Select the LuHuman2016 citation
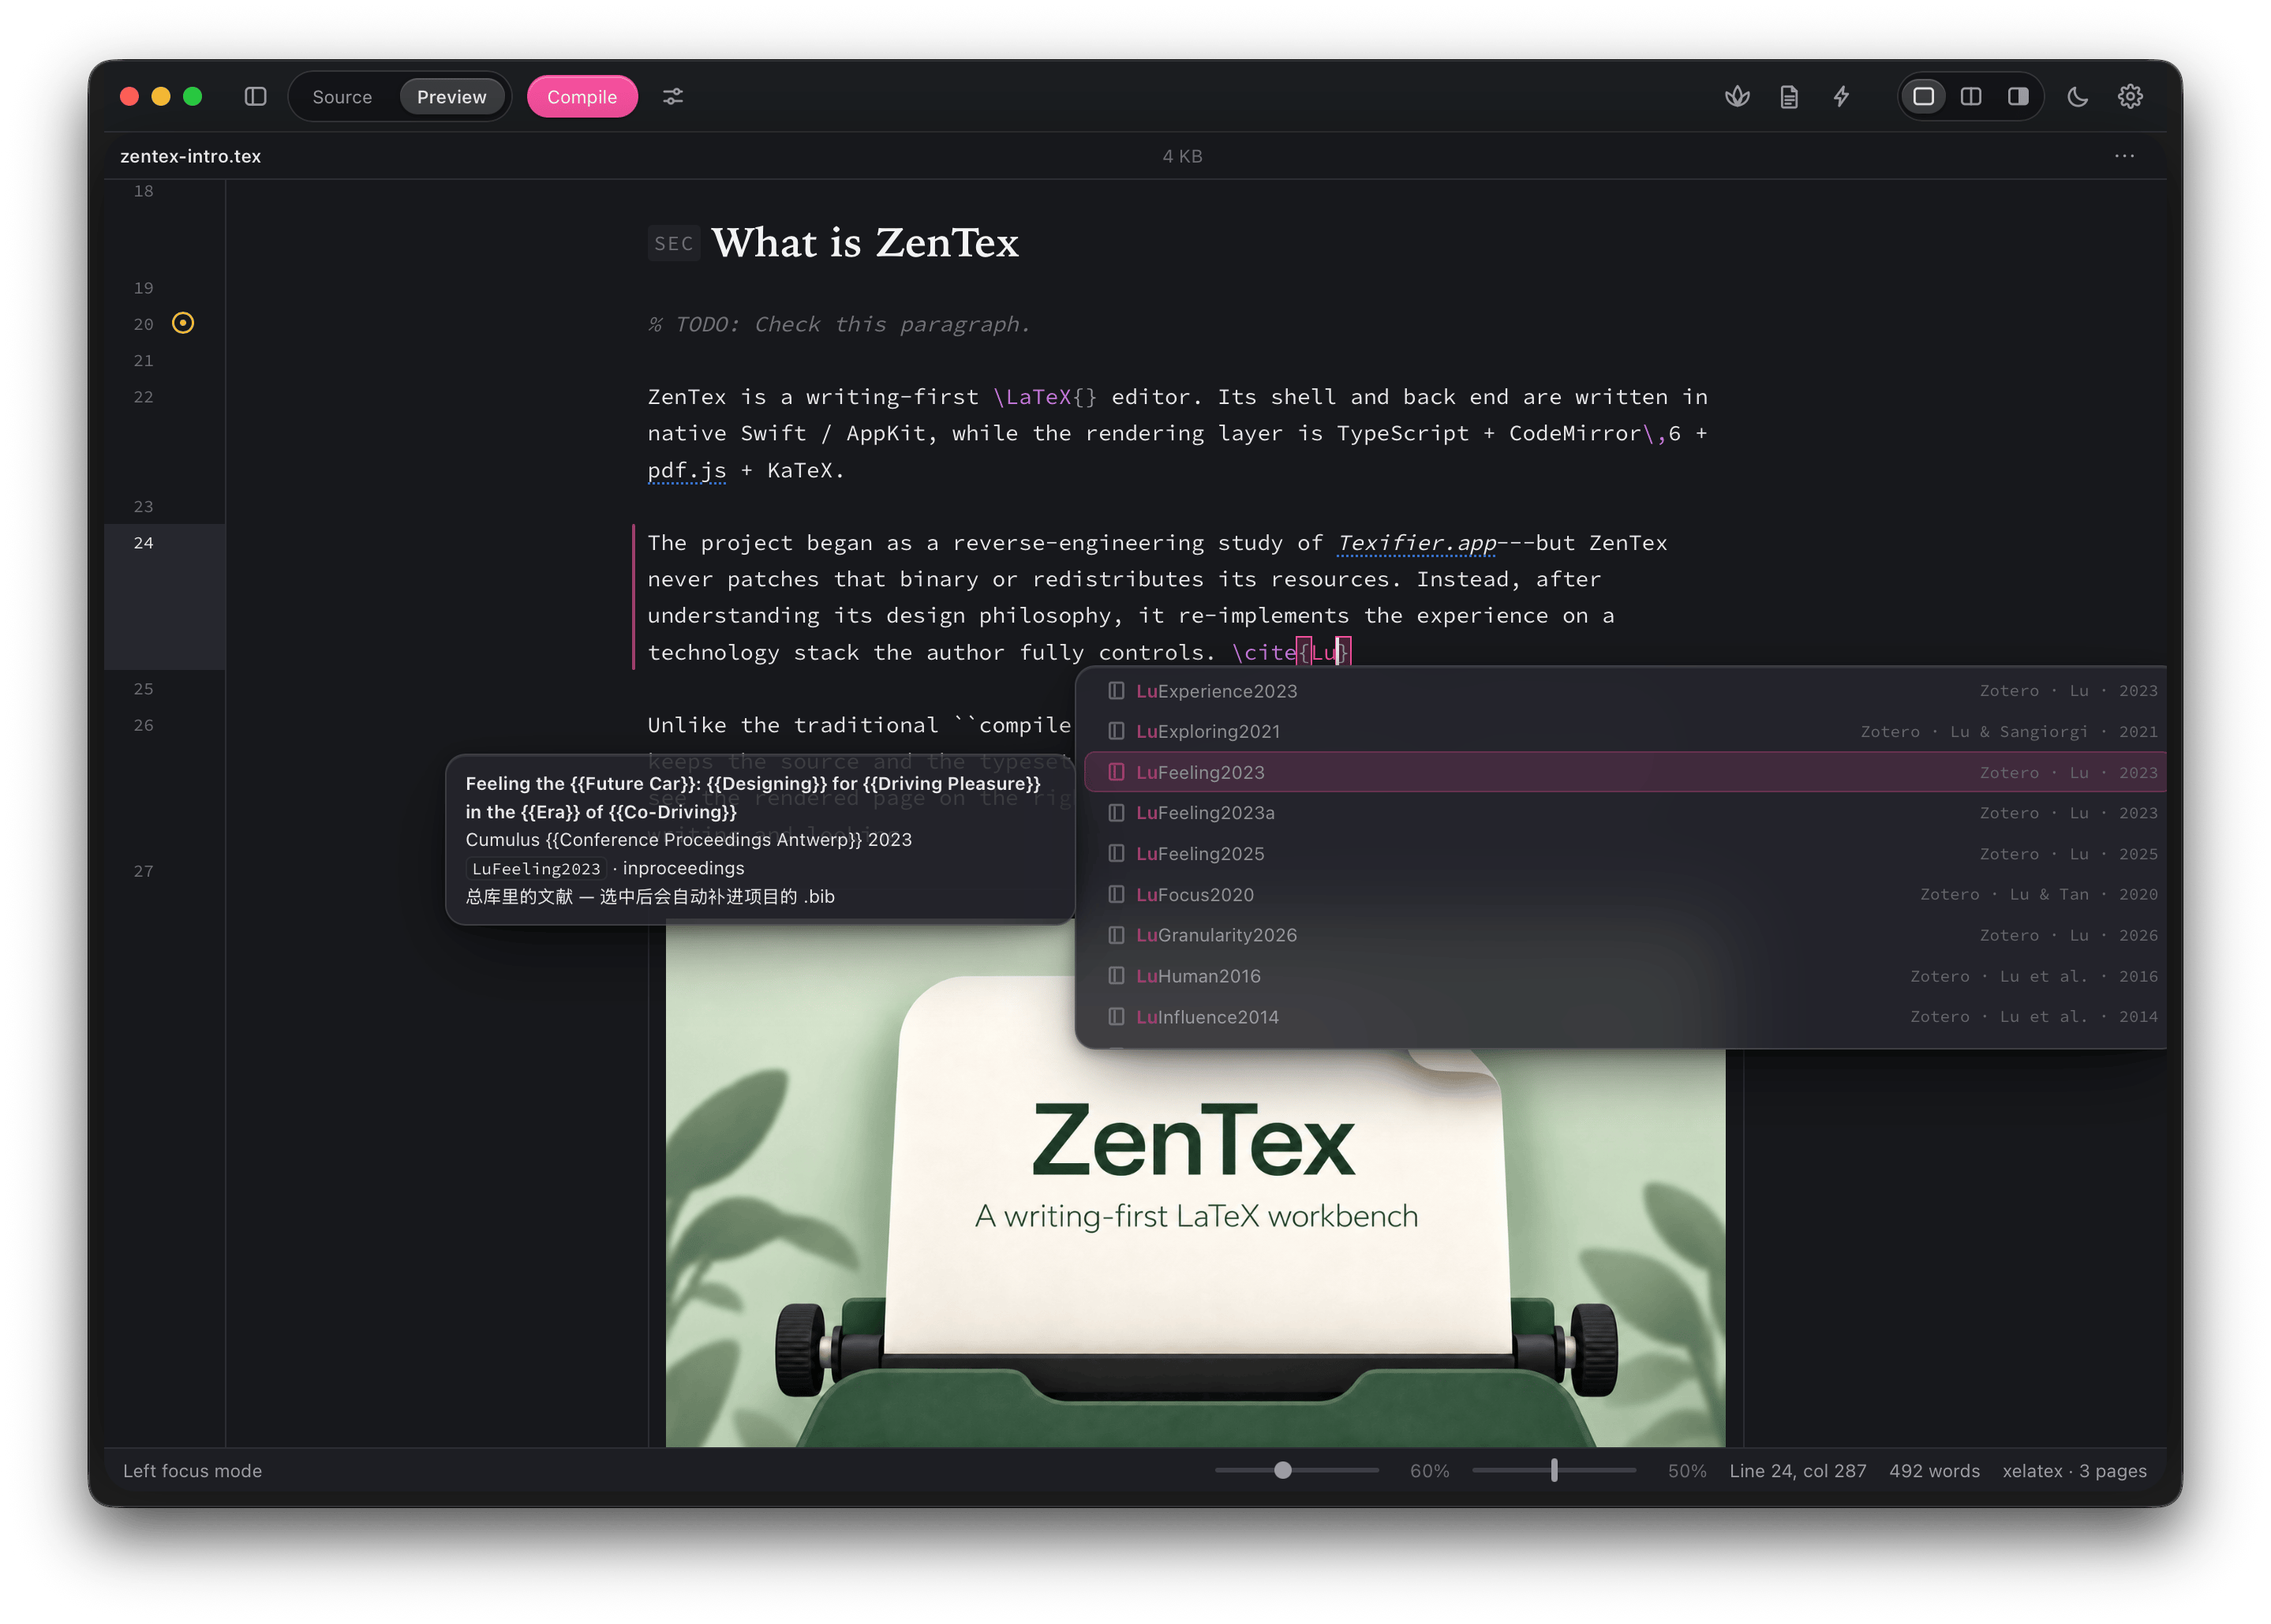The width and height of the screenshot is (2271, 1624). [1625, 976]
